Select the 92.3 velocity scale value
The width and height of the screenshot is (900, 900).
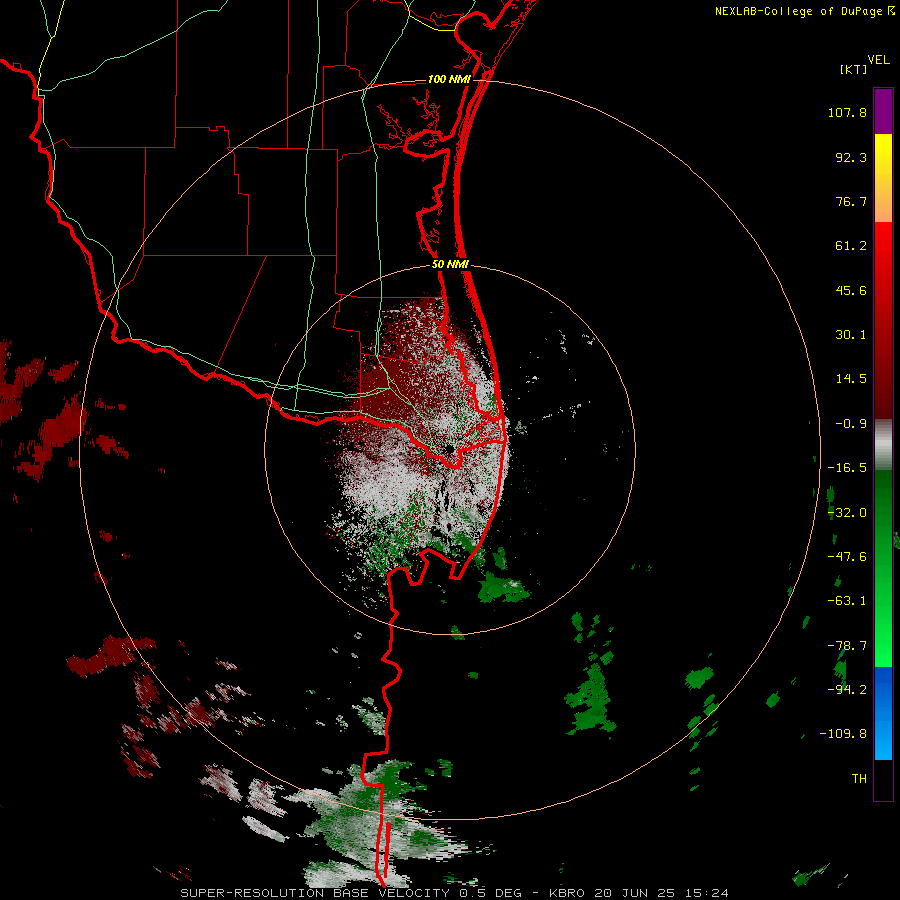851,157
